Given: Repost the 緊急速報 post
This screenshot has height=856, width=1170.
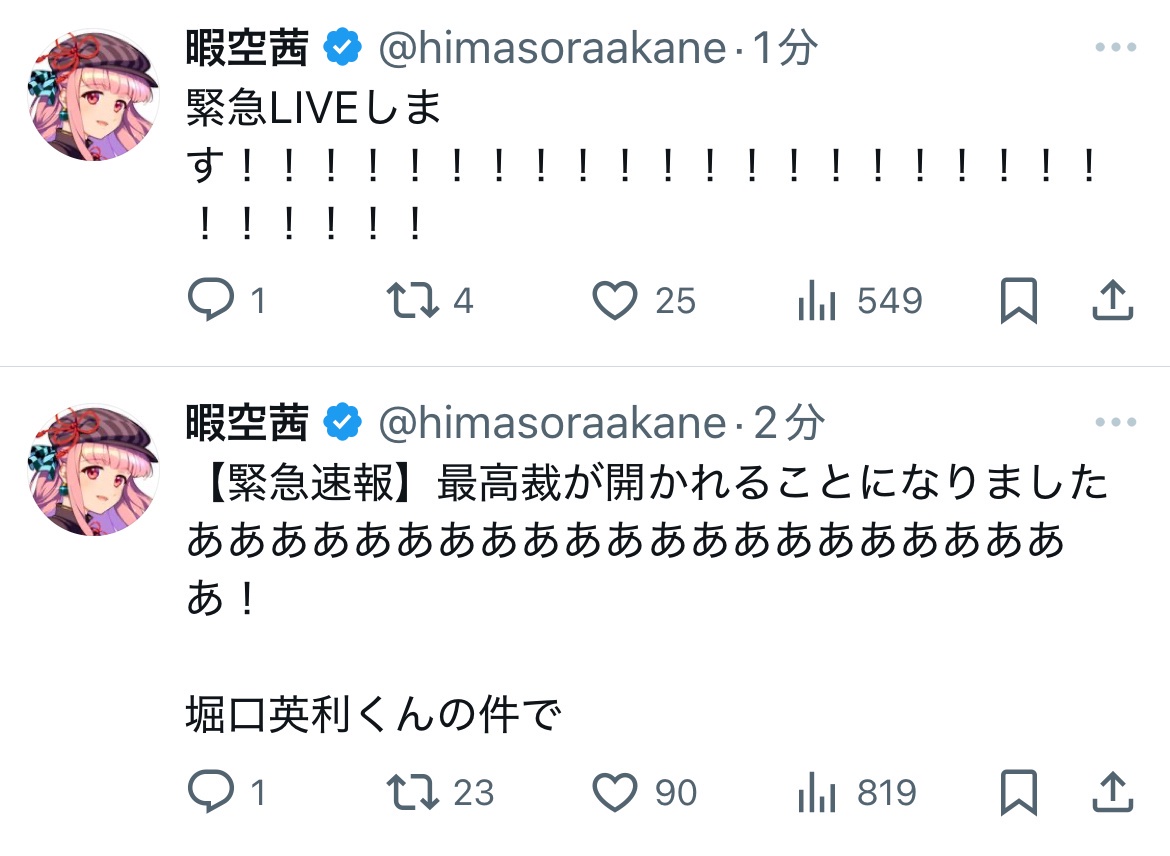Looking at the screenshot, I should point(413,793).
